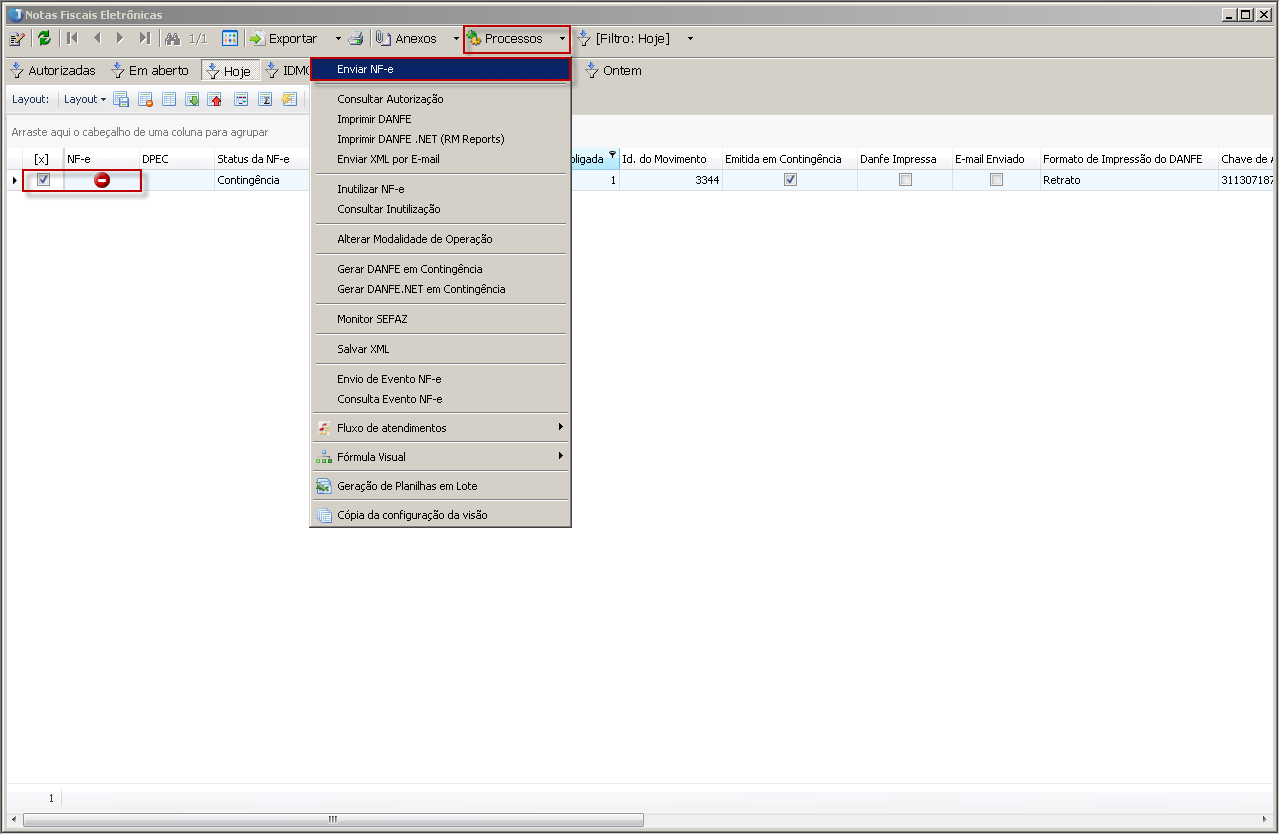Select Imprimir DANFE menu item
1280x835 pixels.
point(440,119)
